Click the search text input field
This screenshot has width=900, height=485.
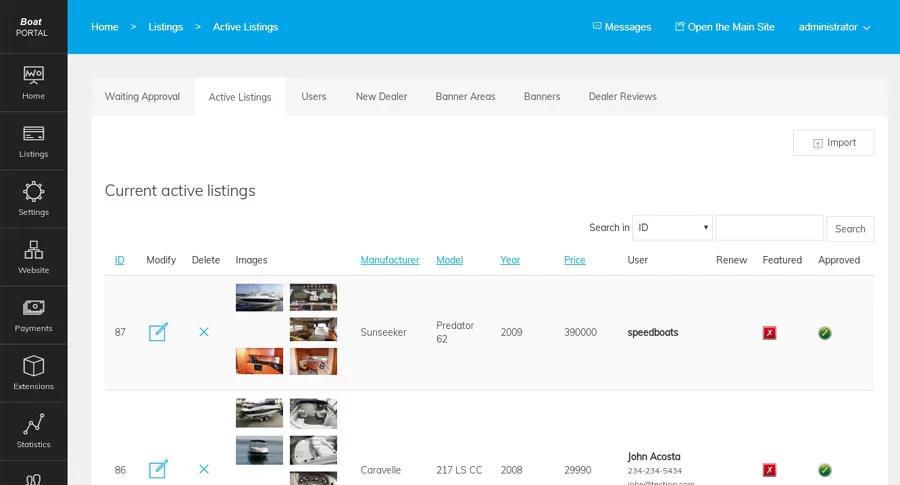pyautogui.click(x=768, y=228)
